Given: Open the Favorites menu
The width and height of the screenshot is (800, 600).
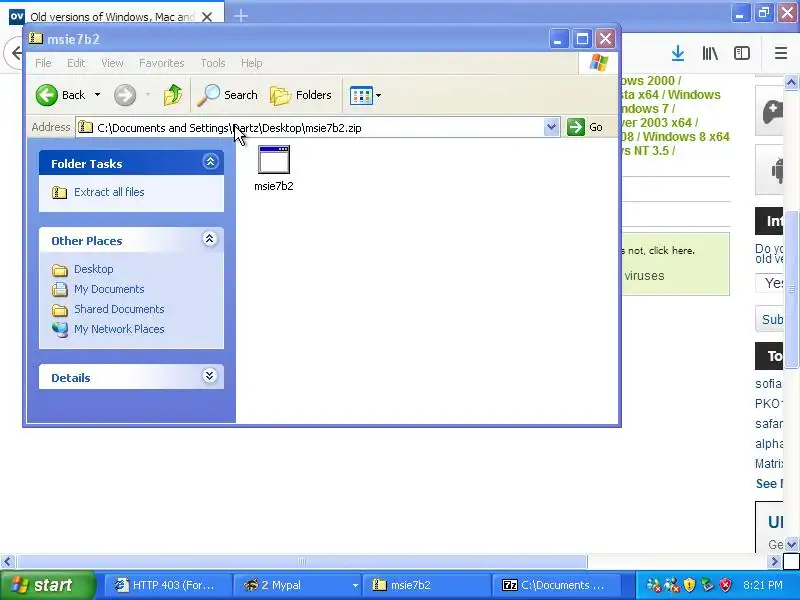Looking at the screenshot, I should [161, 63].
